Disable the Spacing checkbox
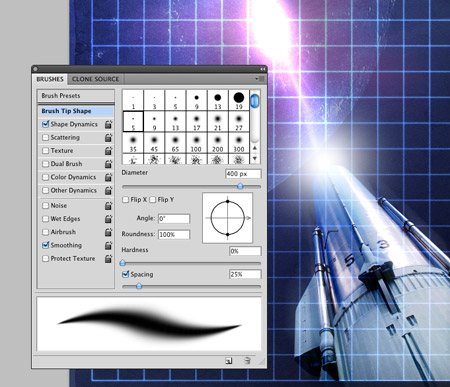The height and width of the screenshot is (387, 450). tap(125, 274)
